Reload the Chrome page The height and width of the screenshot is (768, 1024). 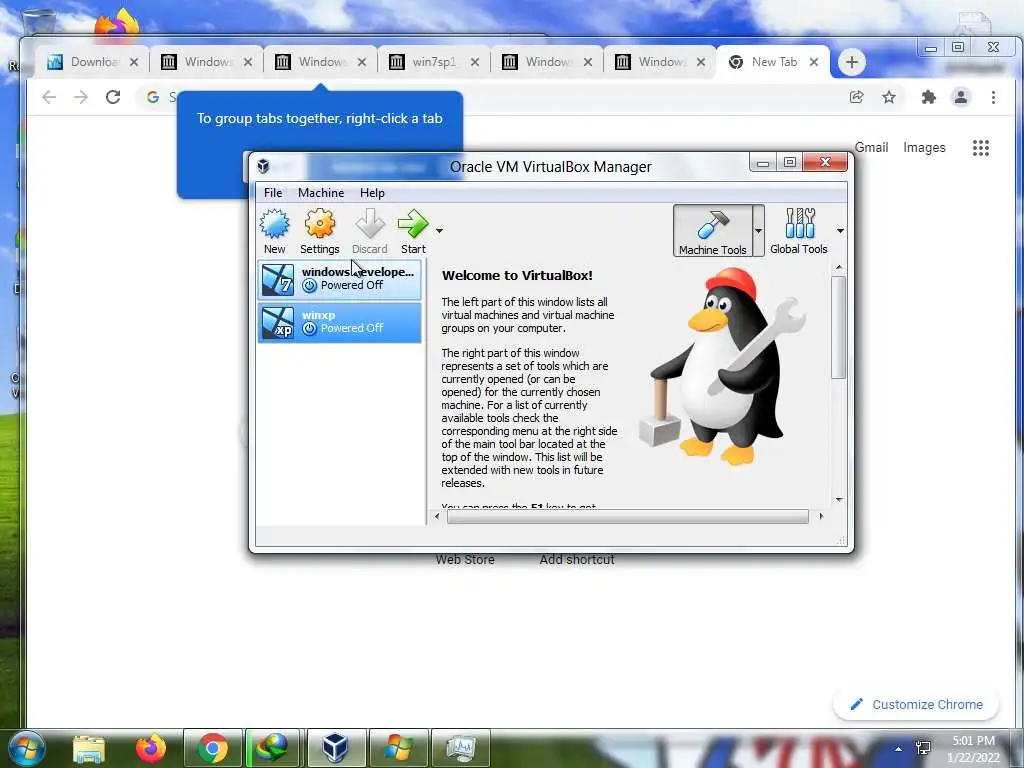(113, 97)
